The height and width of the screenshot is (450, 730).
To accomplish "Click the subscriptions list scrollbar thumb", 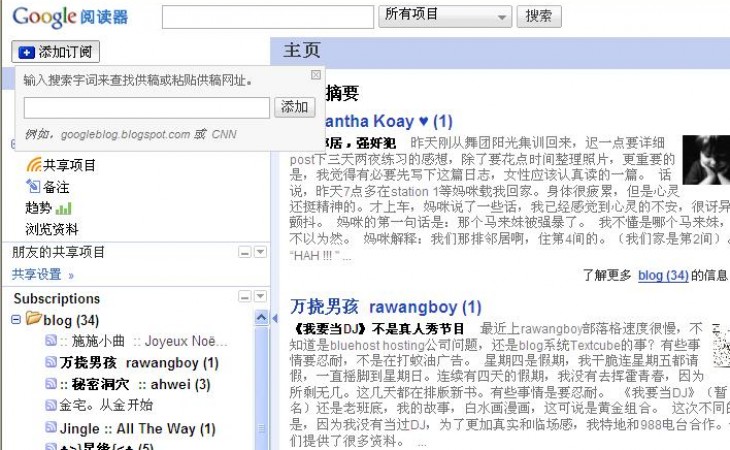I will pyautogui.click(x=262, y=388).
